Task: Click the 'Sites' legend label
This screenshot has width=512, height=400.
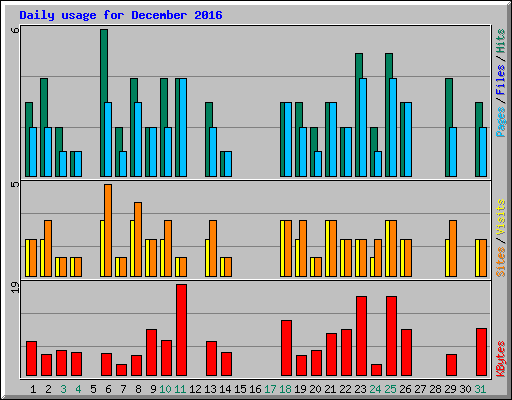Action: point(501,262)
